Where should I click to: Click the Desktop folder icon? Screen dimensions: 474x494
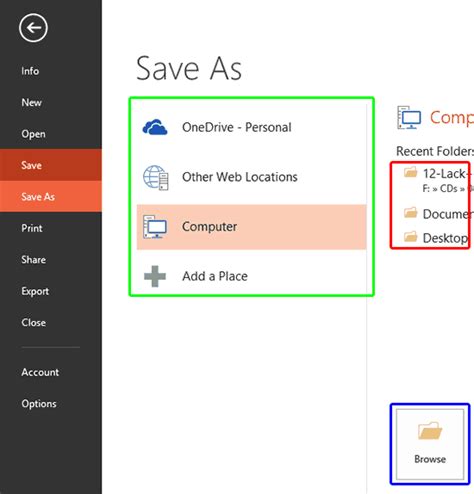click(411, 237)
